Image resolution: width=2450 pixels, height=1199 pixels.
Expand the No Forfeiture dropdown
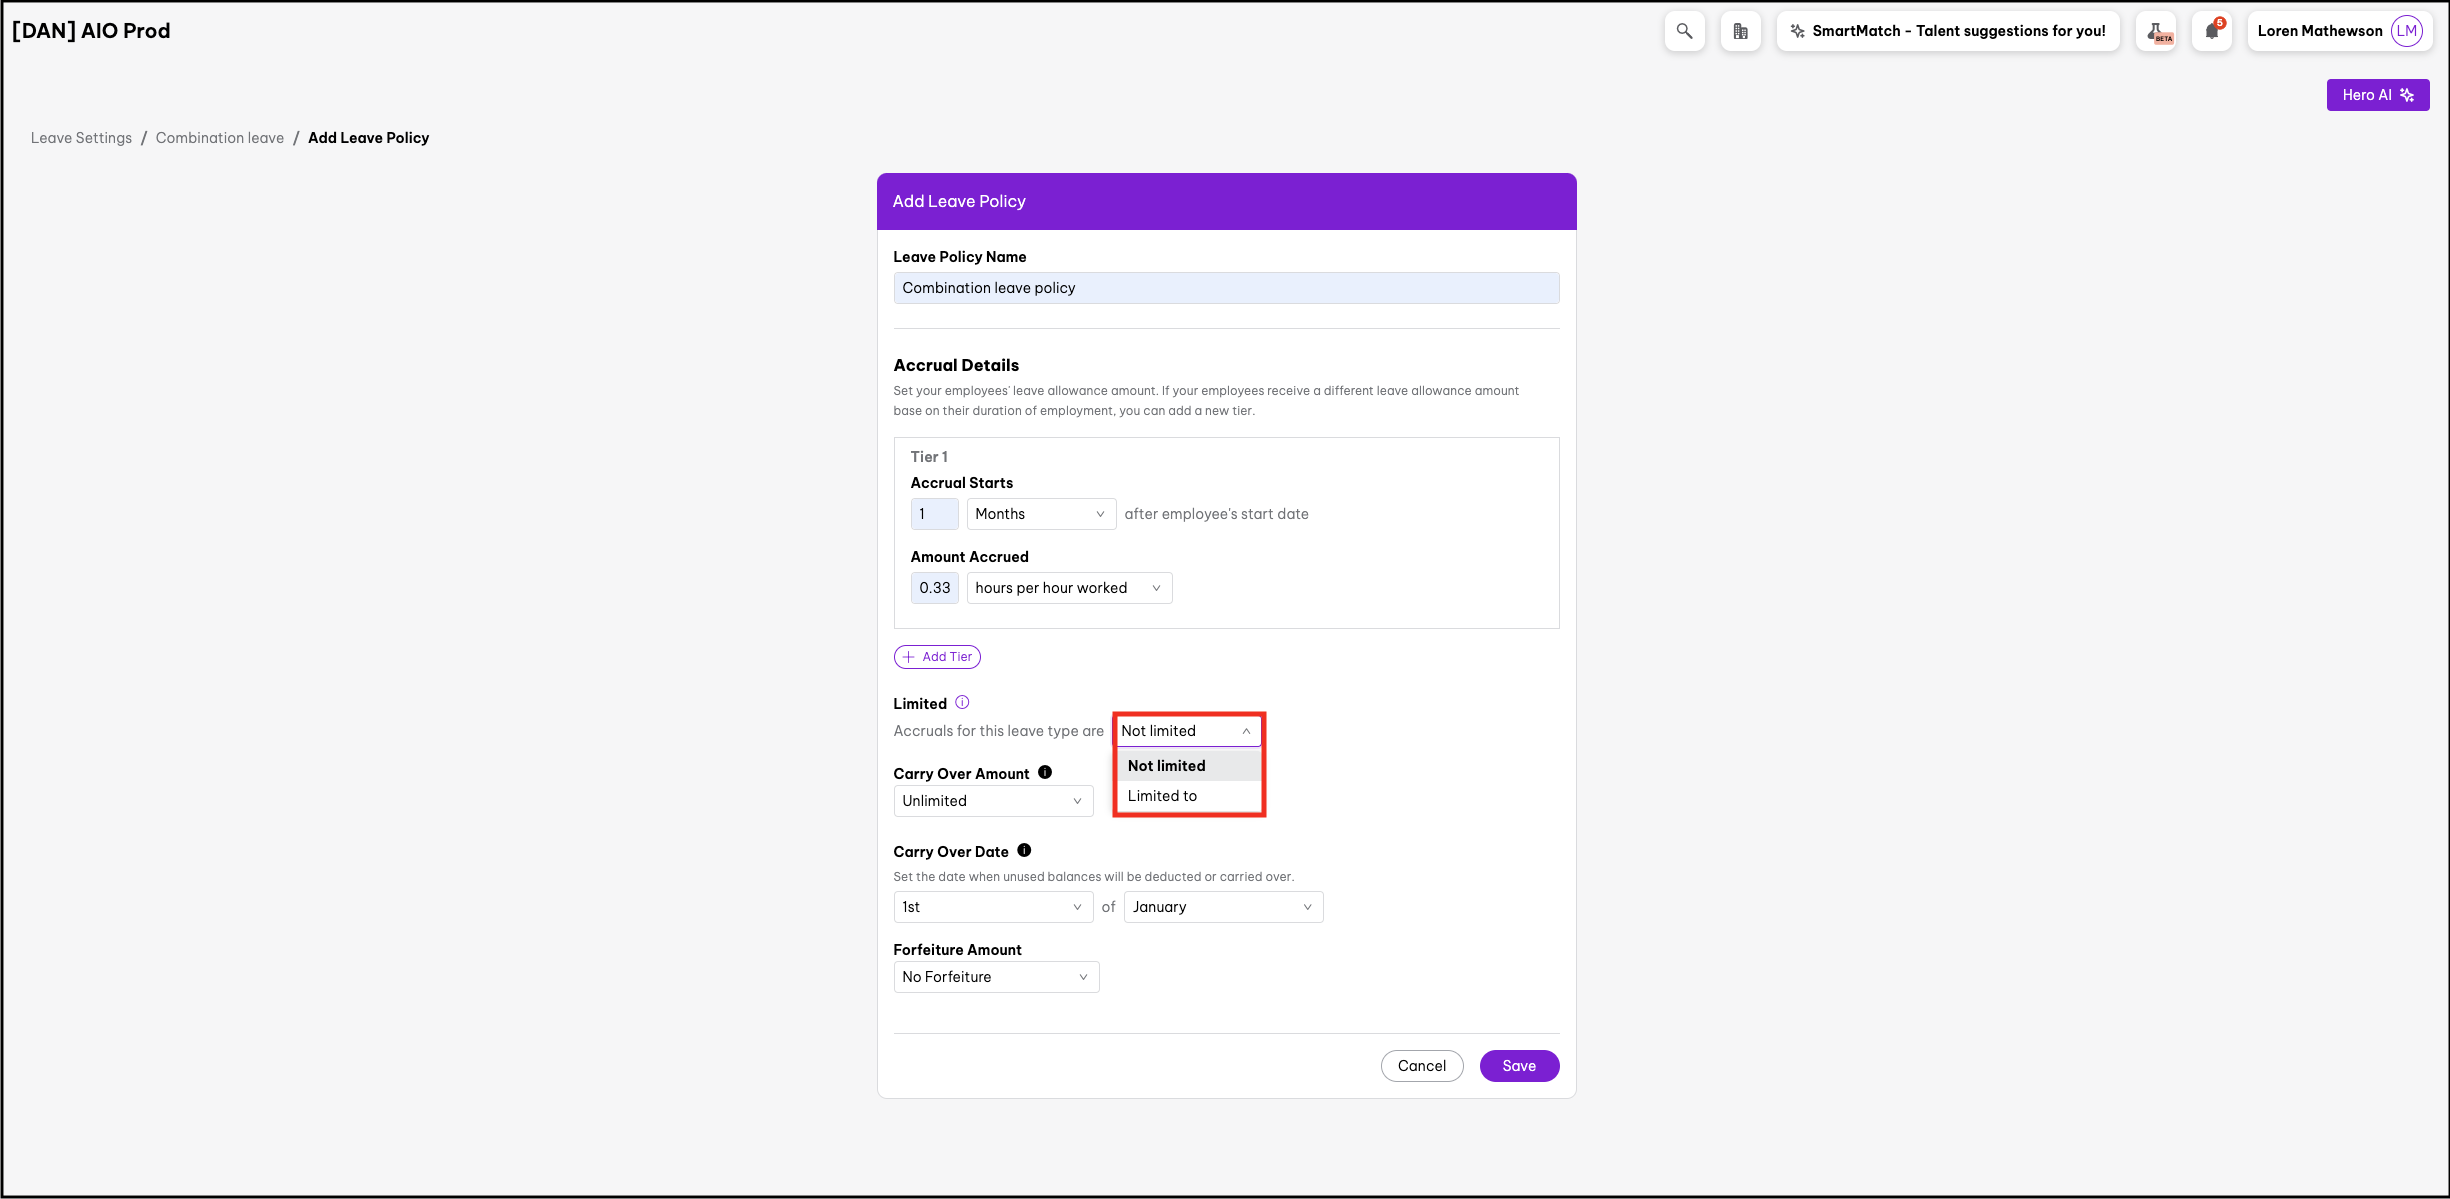tap(995, 977)
